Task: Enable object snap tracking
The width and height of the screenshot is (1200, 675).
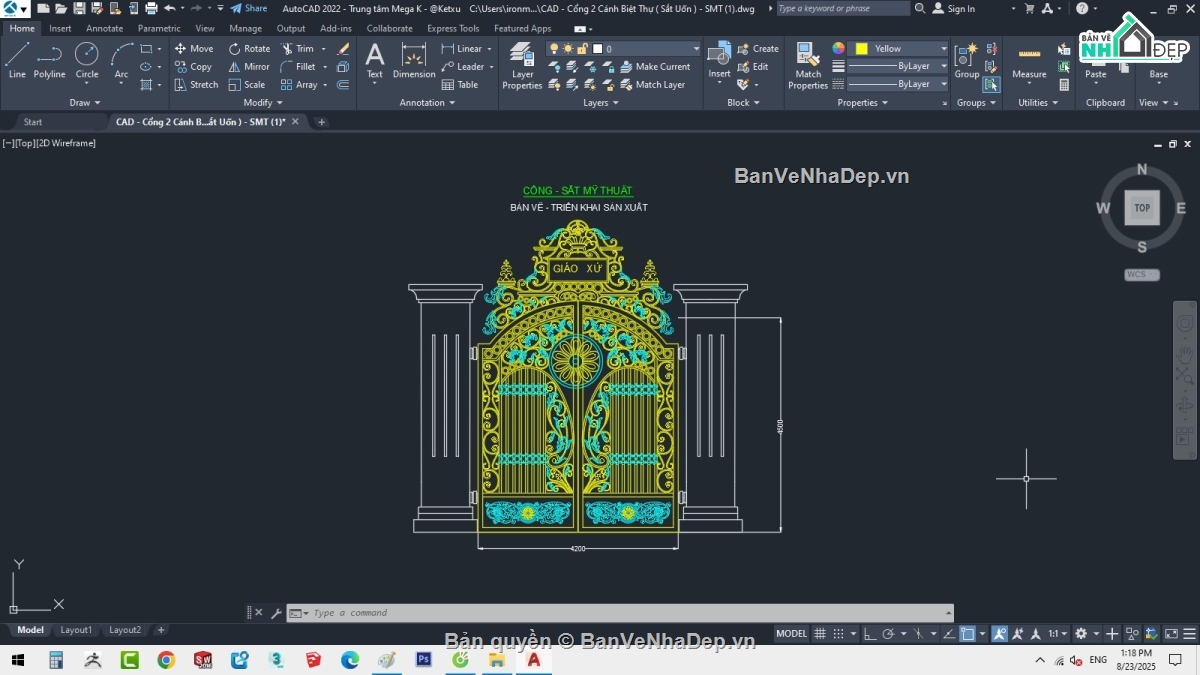Action: point(949,633)
